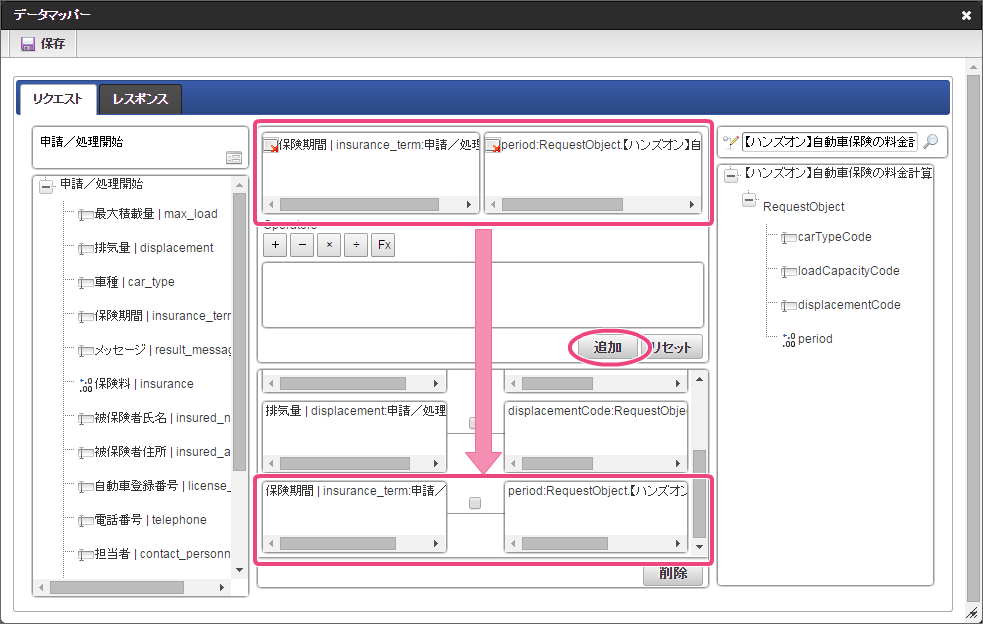
Task: Check the displacement mapping checkbox
Action: click(475, 423)
